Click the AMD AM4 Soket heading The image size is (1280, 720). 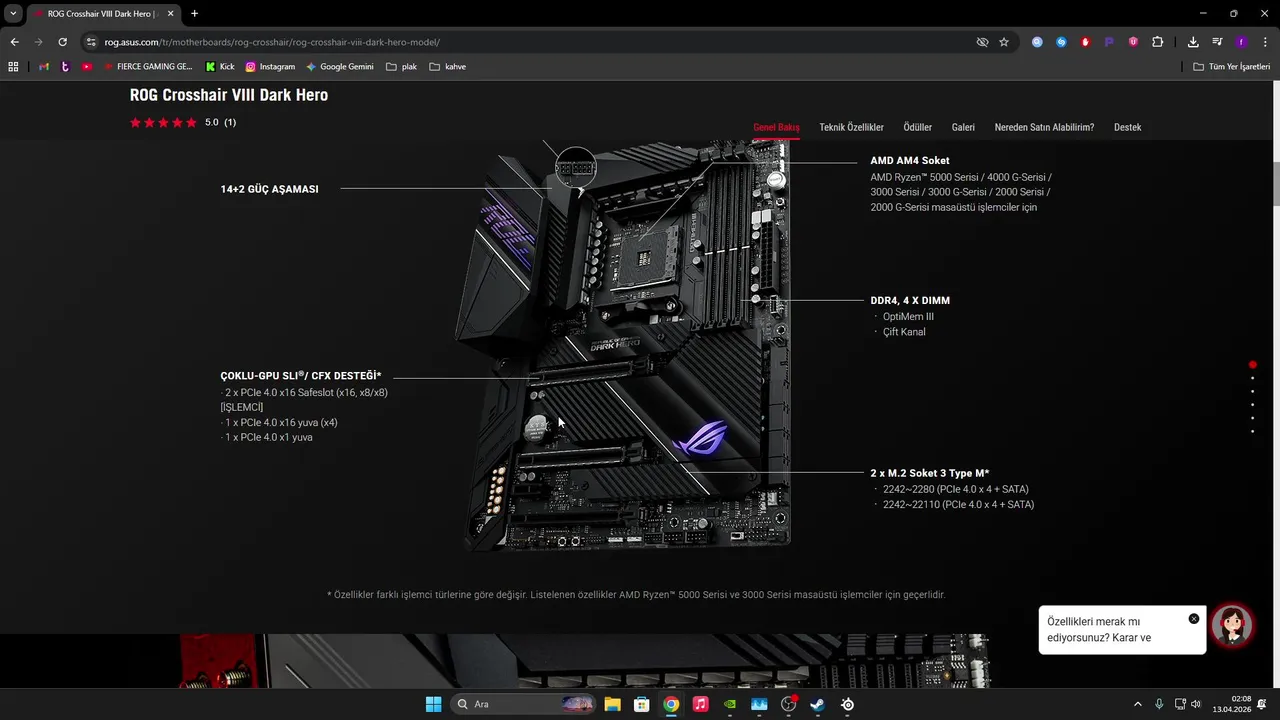(x=909, y=160)
